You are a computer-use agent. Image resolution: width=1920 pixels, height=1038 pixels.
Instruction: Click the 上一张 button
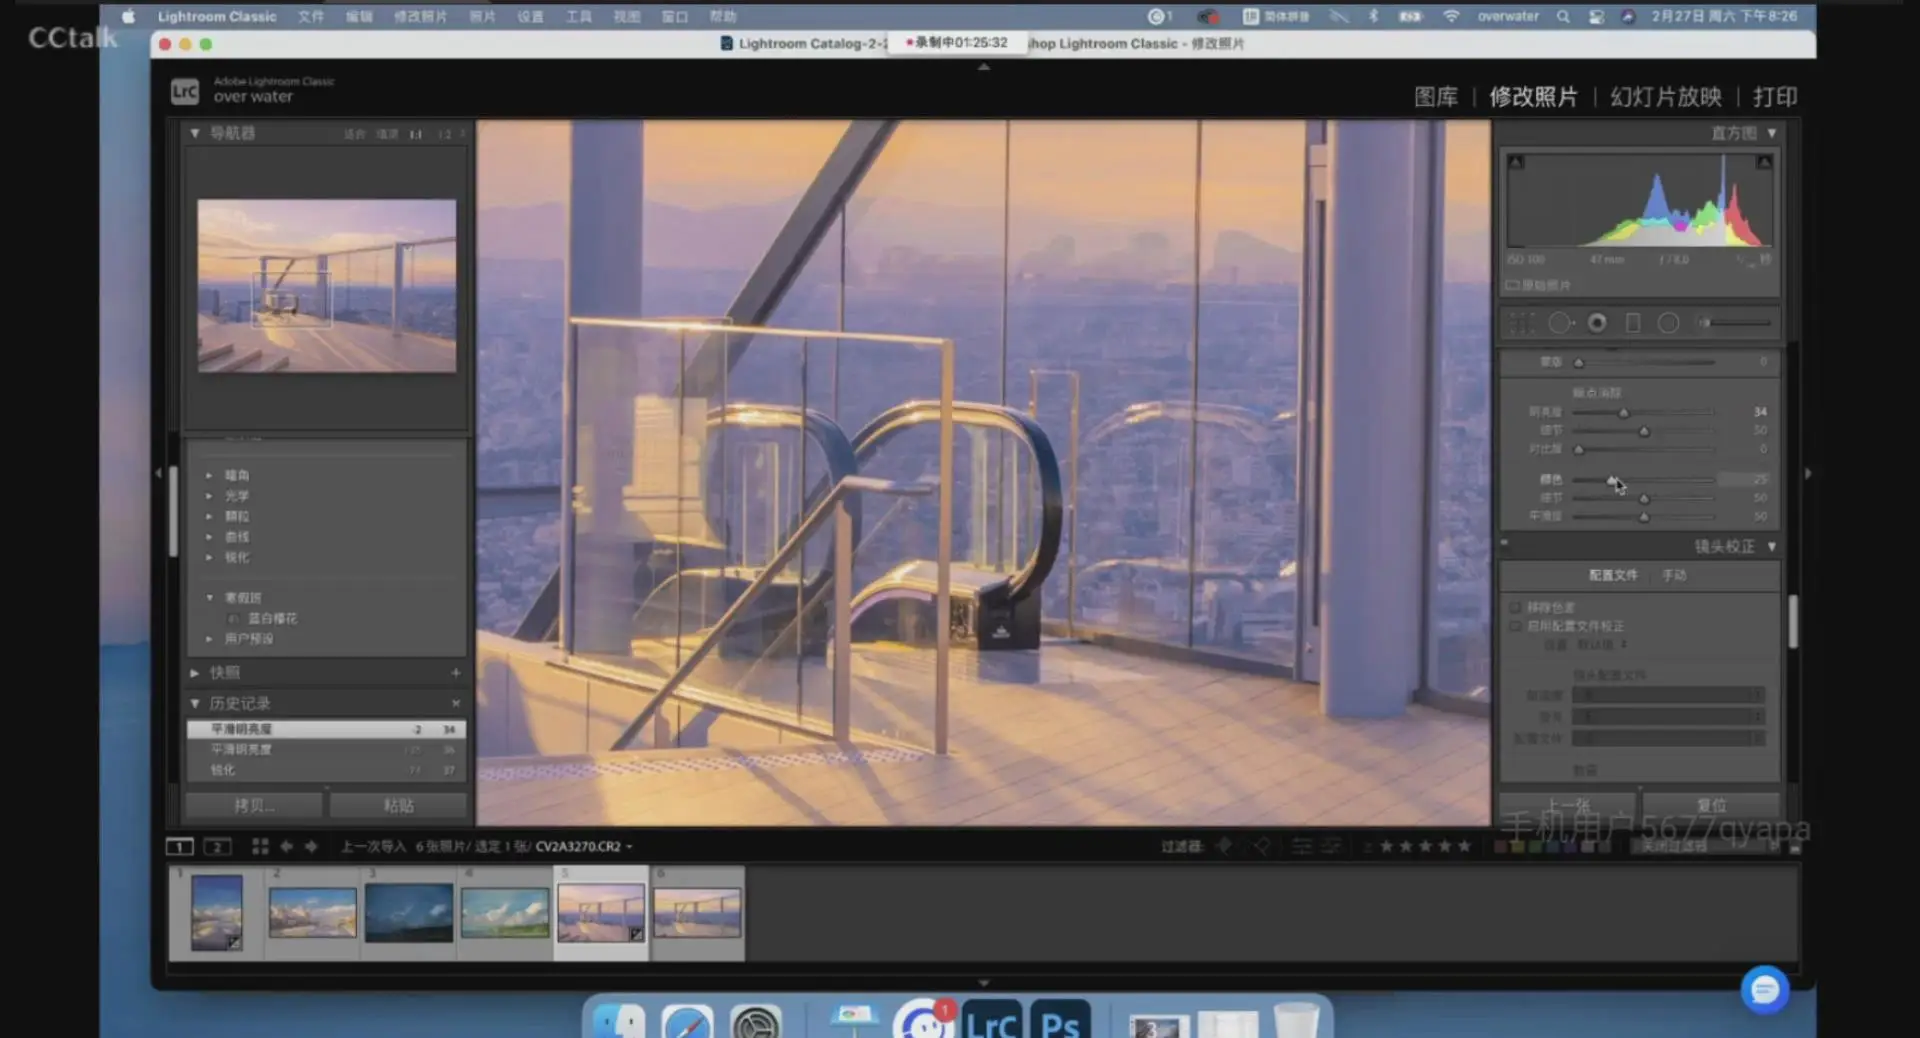(x=1567, y=806)
